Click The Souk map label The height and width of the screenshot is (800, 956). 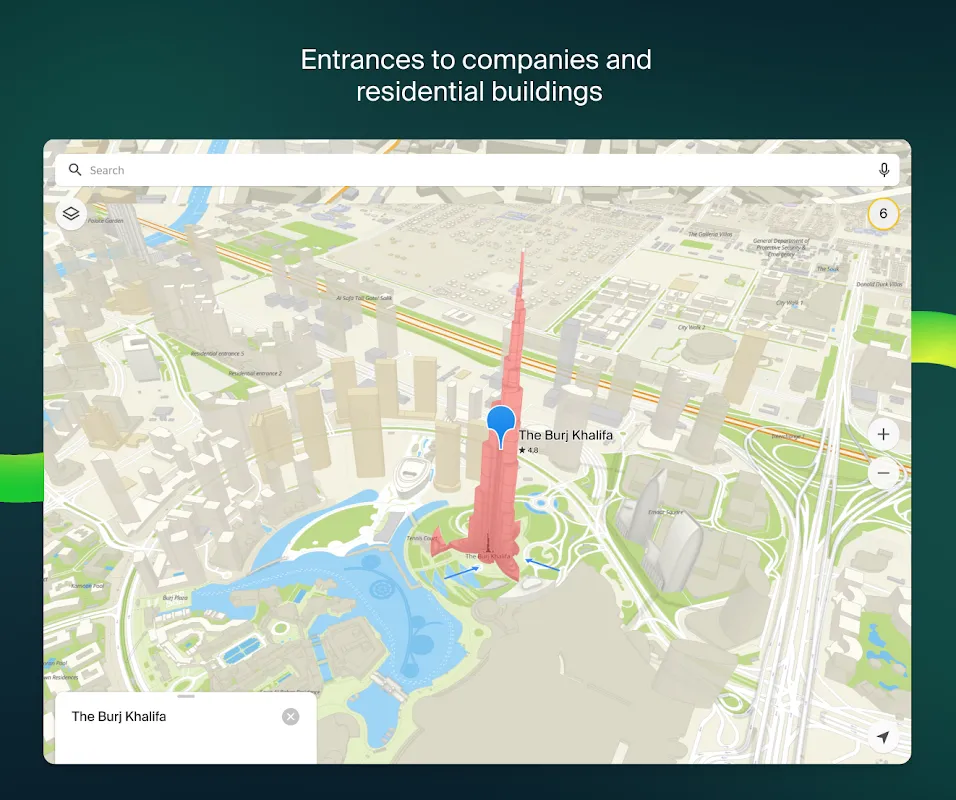[x=828, y=268]
